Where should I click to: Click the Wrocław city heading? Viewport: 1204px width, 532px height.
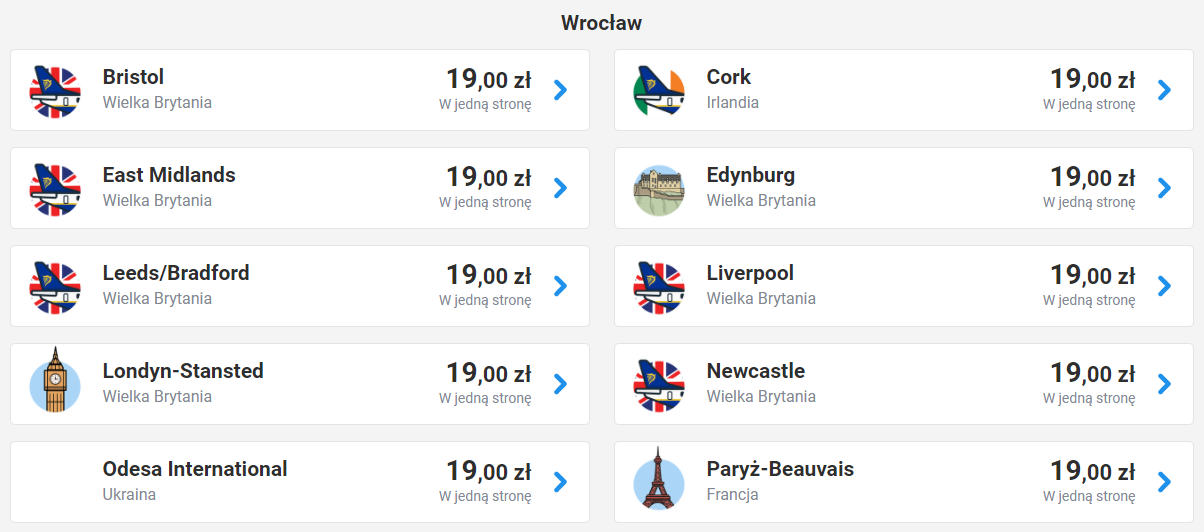(601, 22)
